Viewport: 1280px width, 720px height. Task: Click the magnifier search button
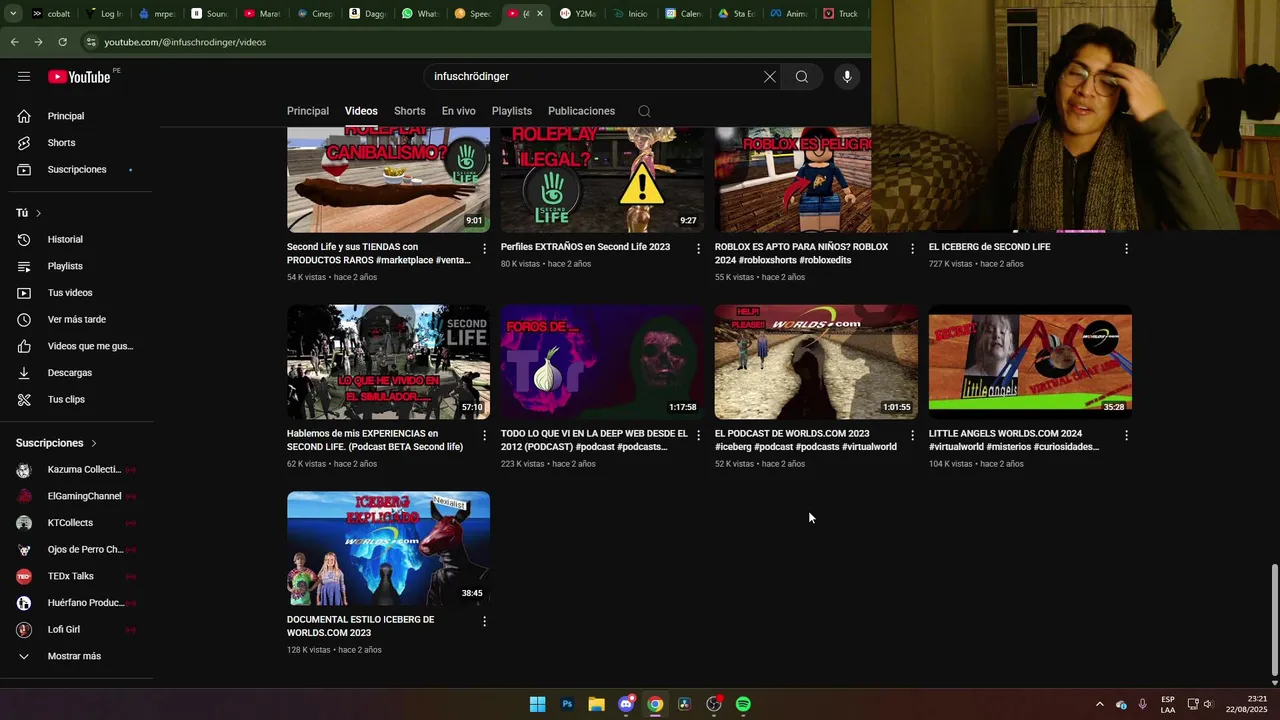coord(802,76)
